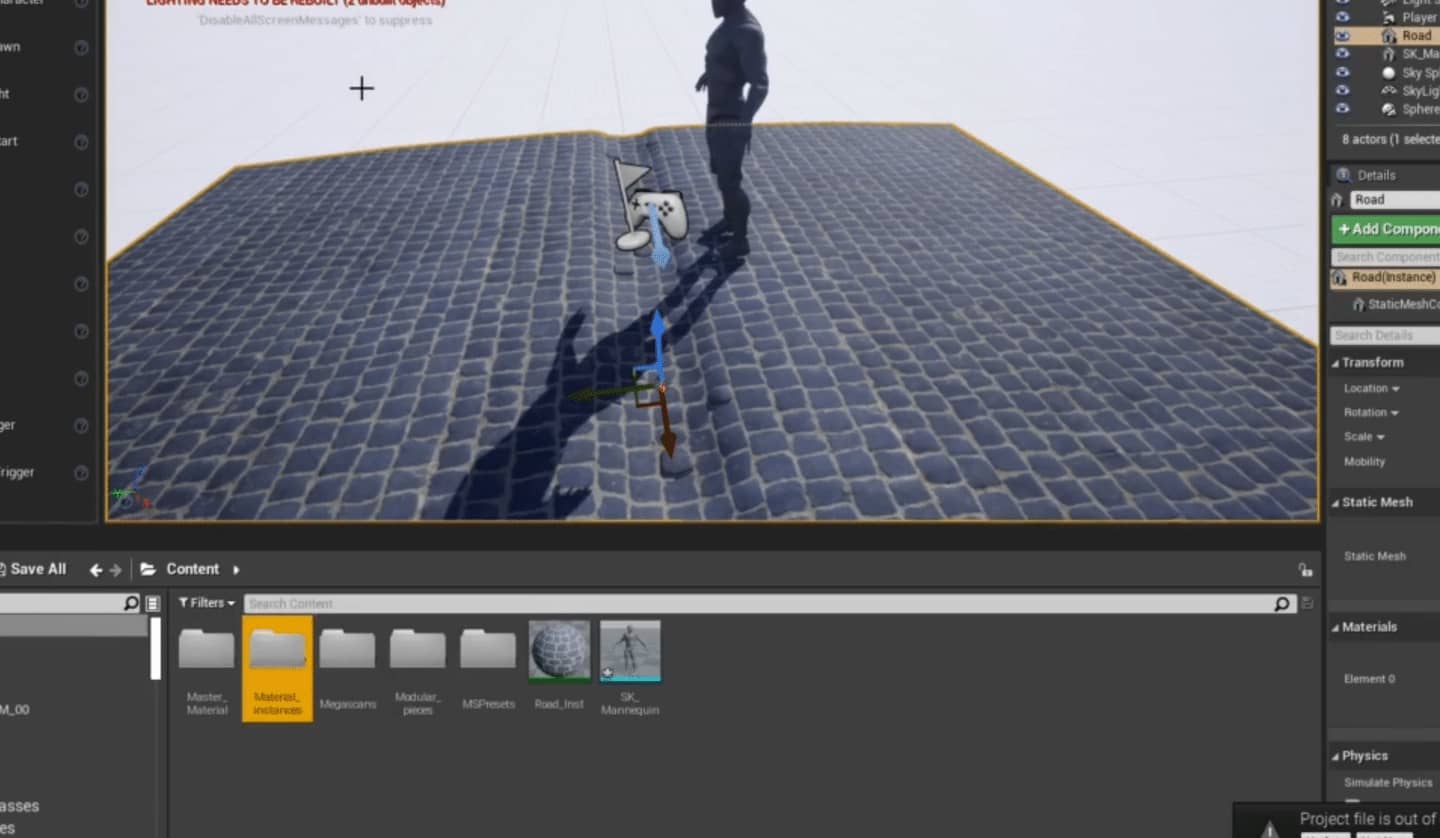
Task: Open the Location dropdown under Transform
Action: click(x=1371, y=388)
